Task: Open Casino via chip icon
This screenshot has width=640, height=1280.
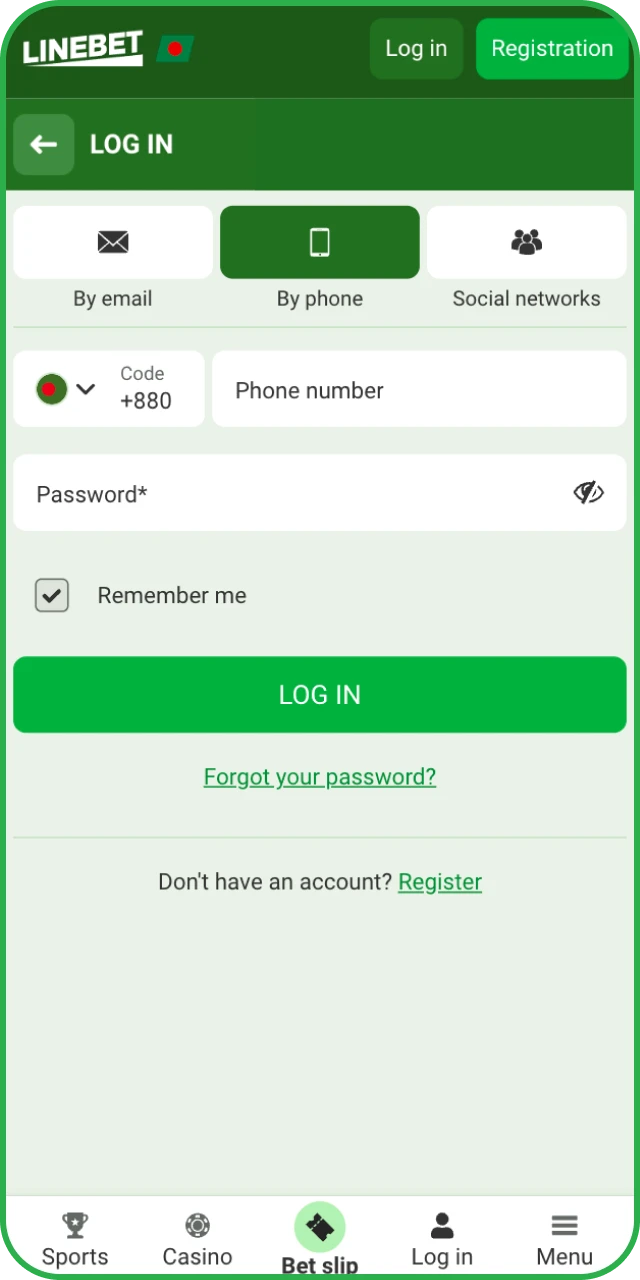Action: click(197, 1225)
